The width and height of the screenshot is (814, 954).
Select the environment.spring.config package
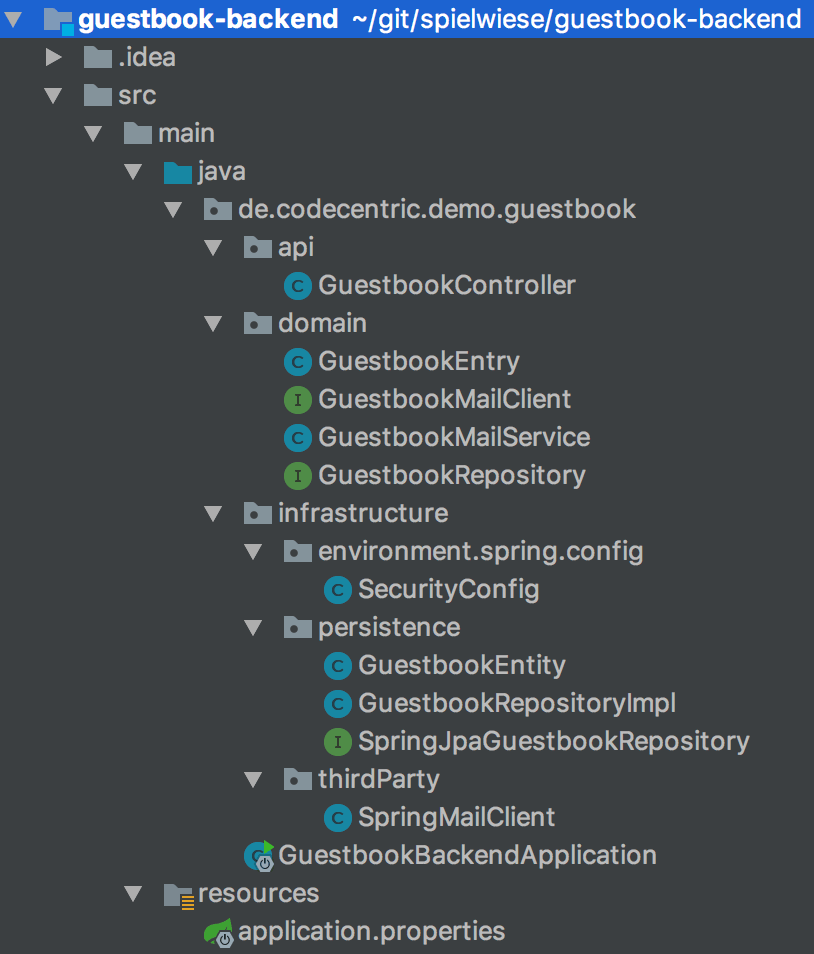coord(480,552)
